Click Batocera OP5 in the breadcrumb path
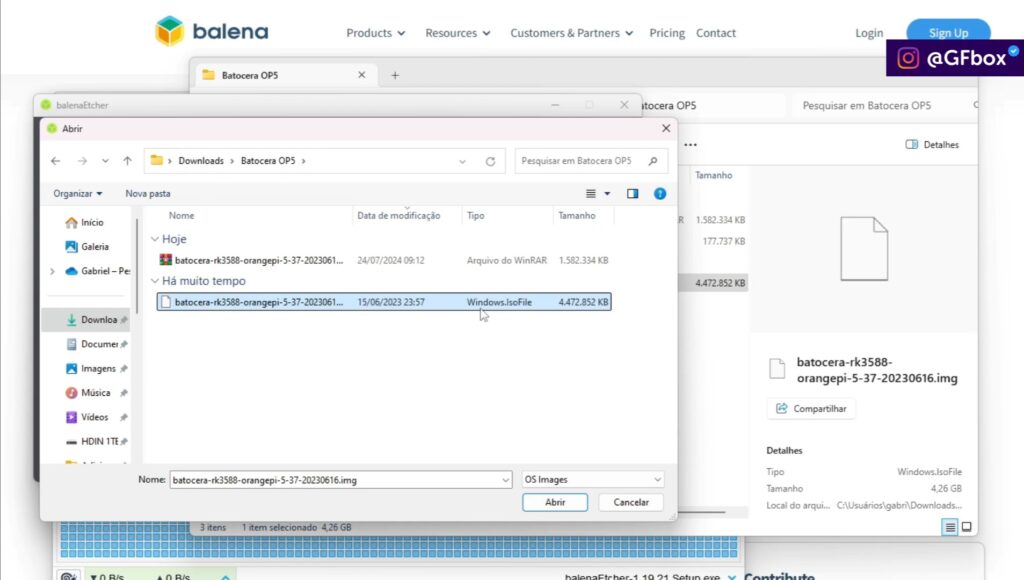This screenshot has width=1024, height=580. 268,161
